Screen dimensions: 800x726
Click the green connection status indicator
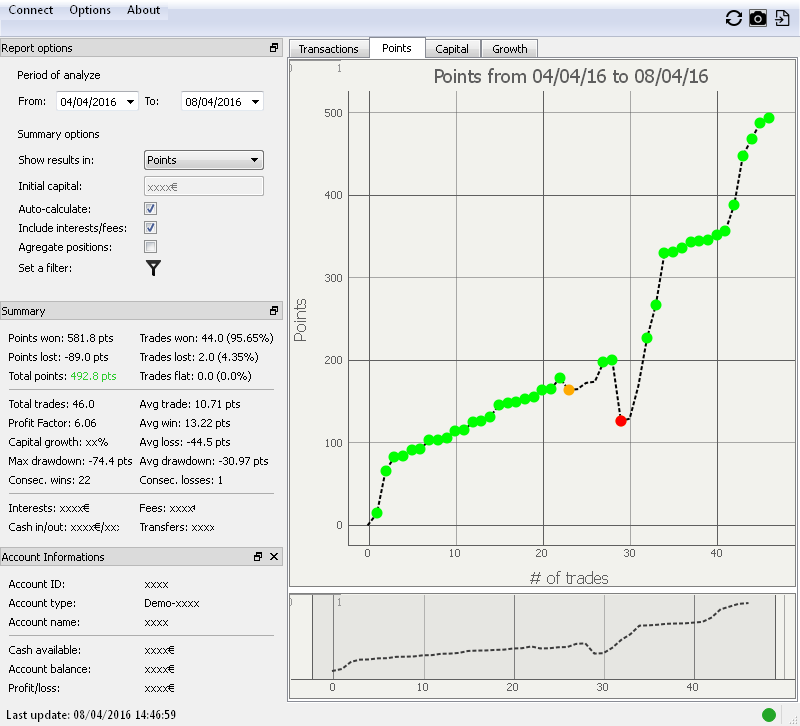click(x=769, y=714)
